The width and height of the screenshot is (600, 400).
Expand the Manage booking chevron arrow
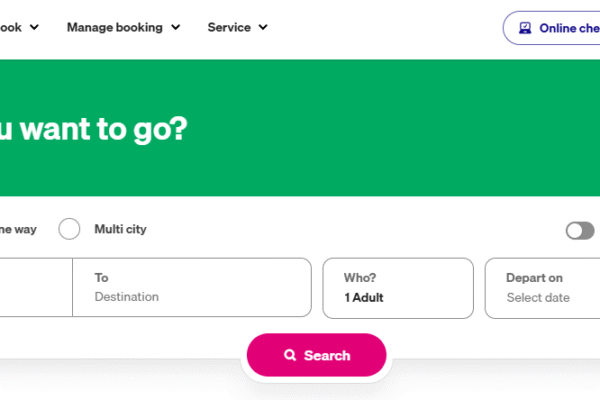pos(176,28)
